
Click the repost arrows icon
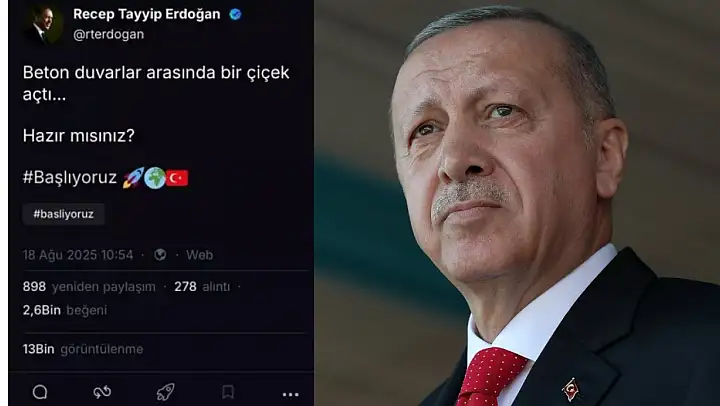tap(102, 392)
